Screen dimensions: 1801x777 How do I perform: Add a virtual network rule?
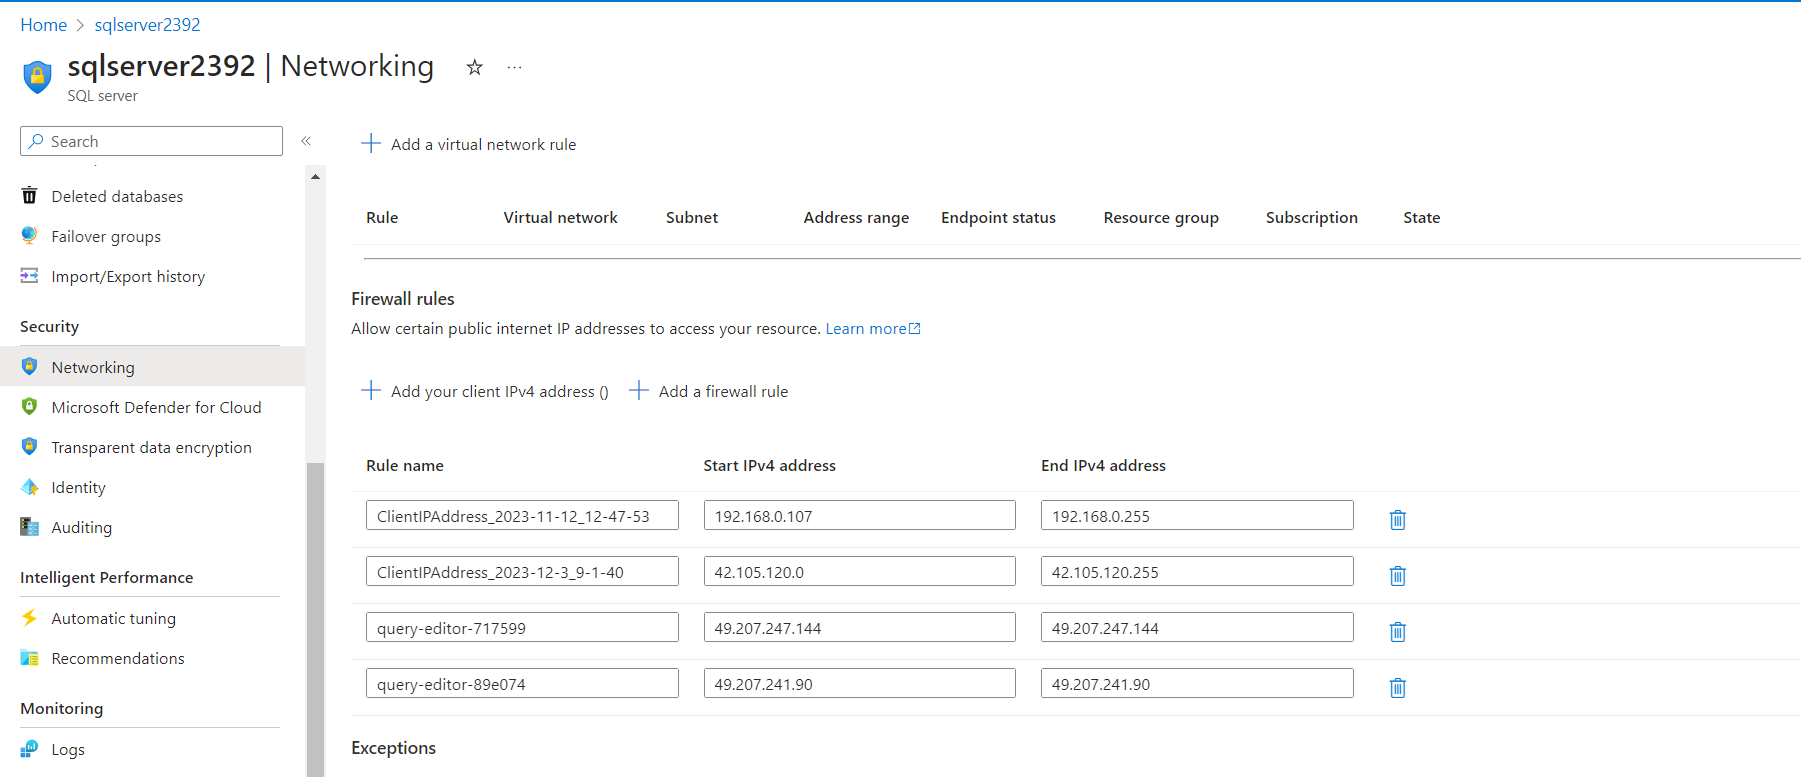point(469,144)
